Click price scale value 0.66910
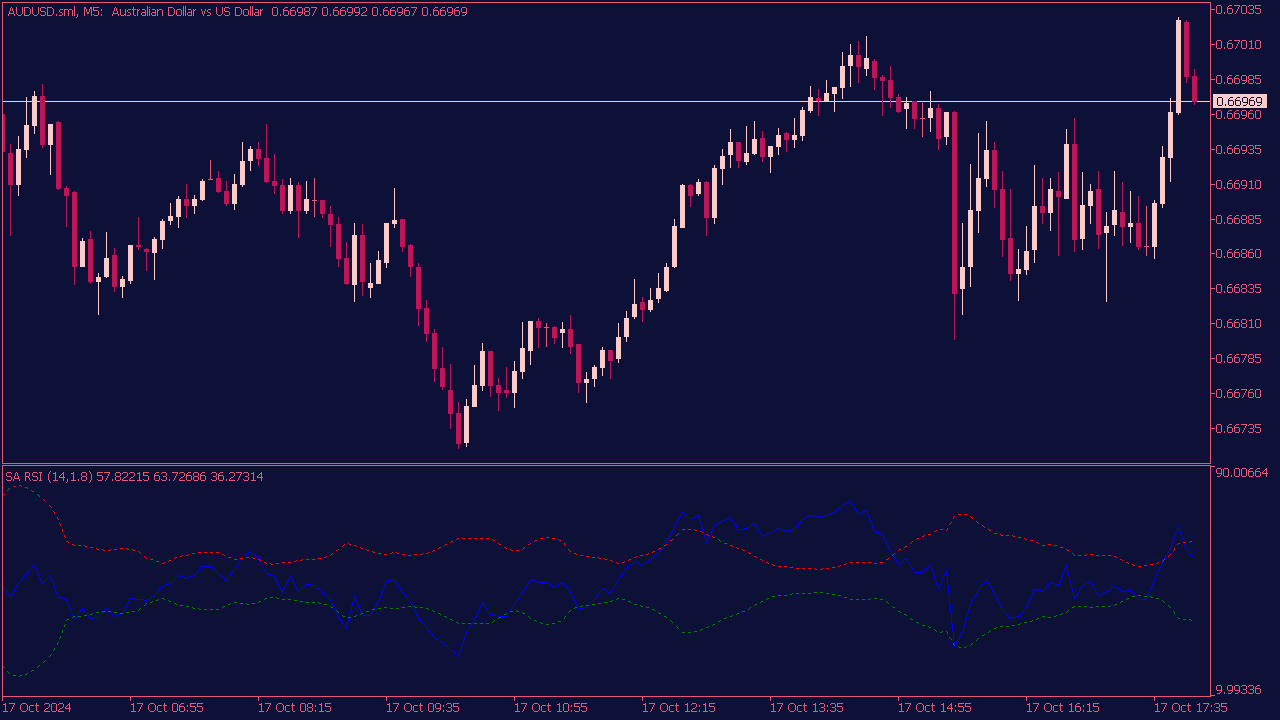 (1240, 184)
